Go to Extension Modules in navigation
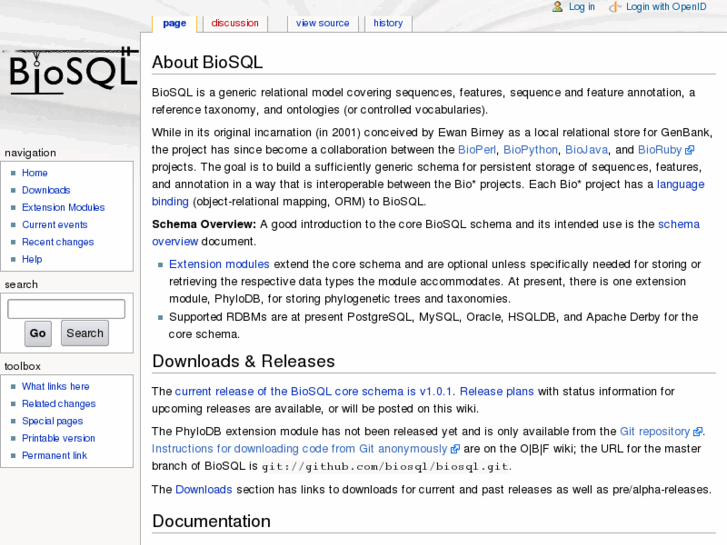727x545 pixels. point(63,207)
